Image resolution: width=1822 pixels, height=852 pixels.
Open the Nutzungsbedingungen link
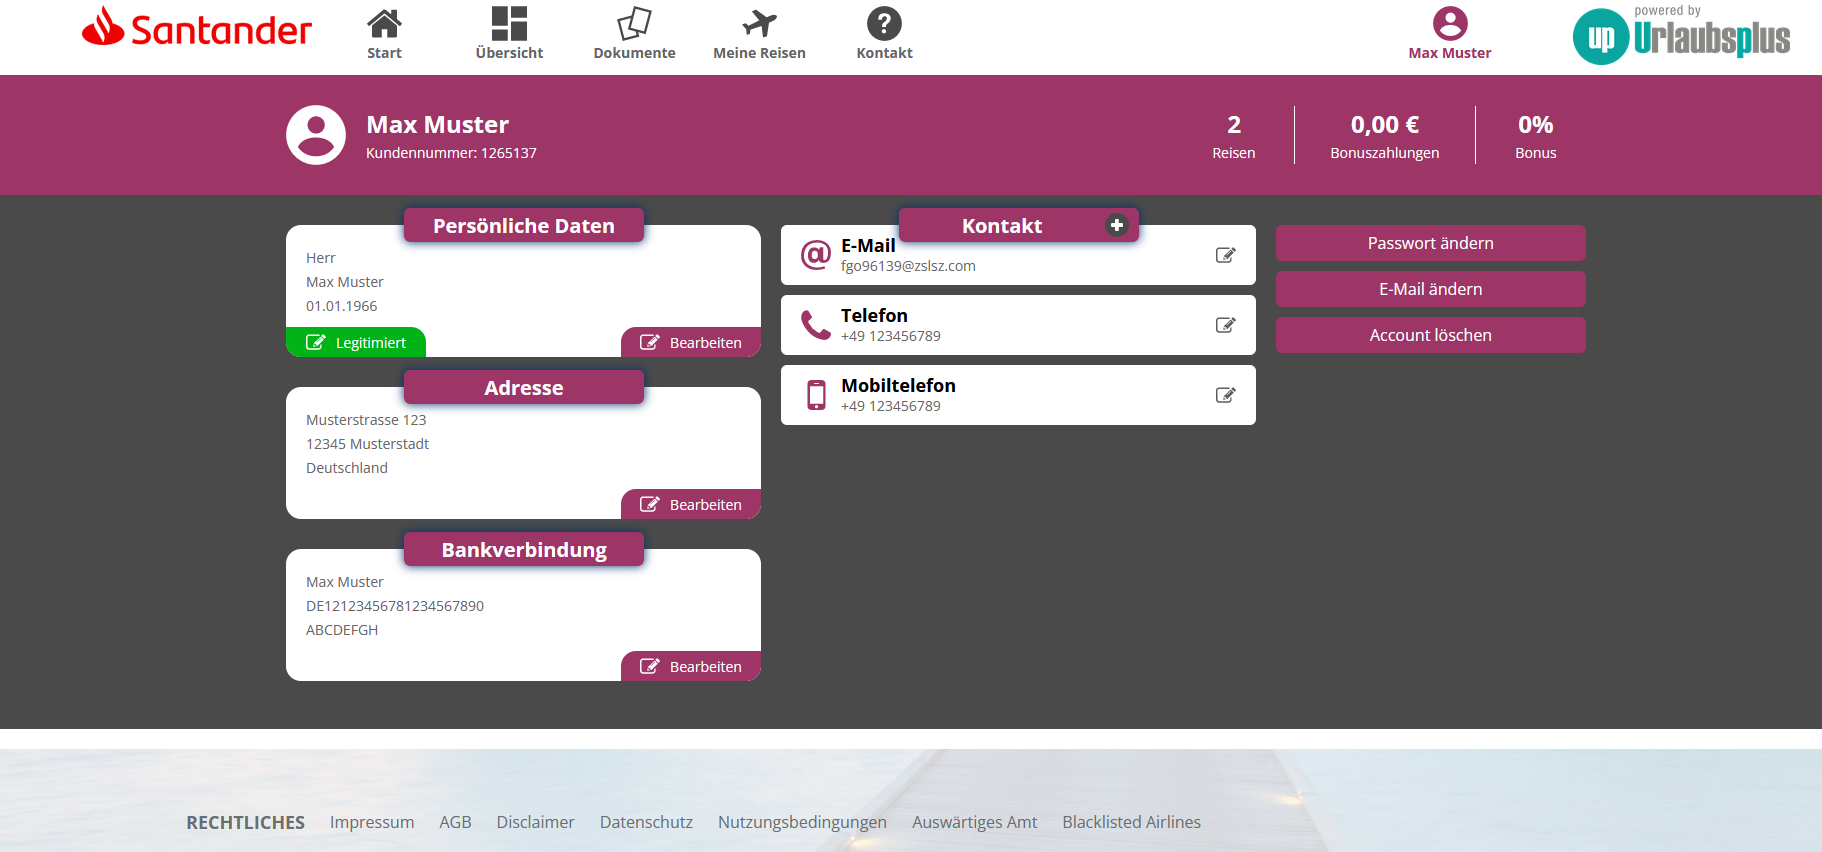802,822
